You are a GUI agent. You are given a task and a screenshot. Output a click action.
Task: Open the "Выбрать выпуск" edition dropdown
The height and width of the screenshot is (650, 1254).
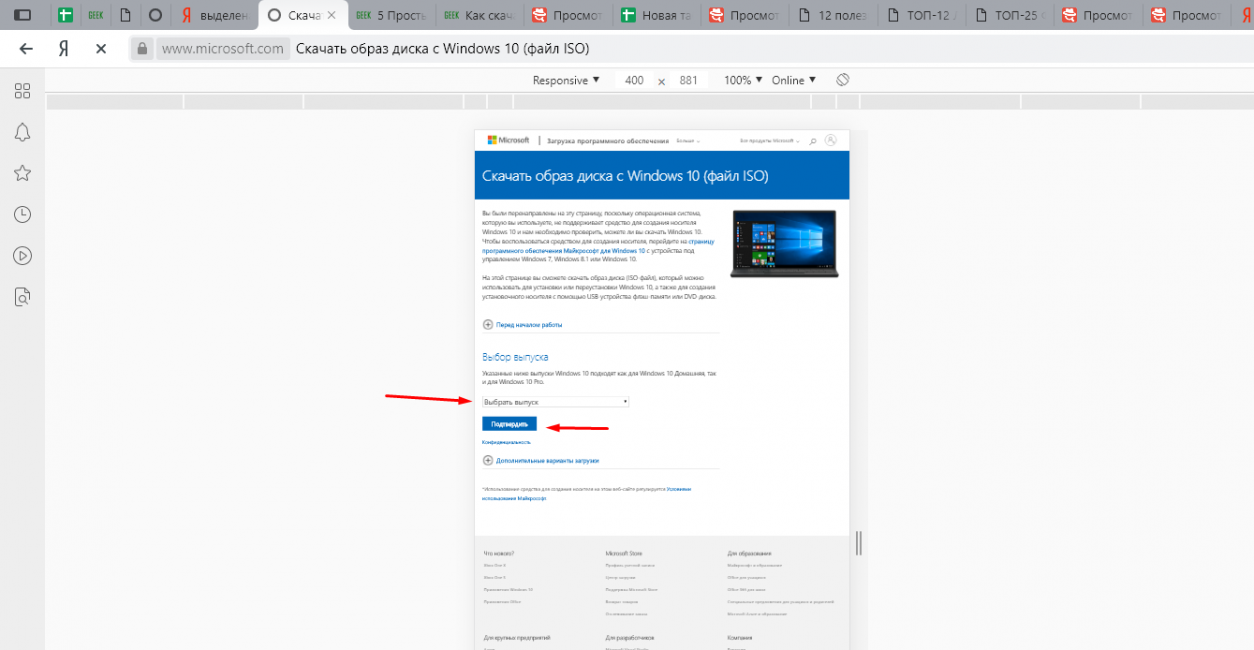555,402
